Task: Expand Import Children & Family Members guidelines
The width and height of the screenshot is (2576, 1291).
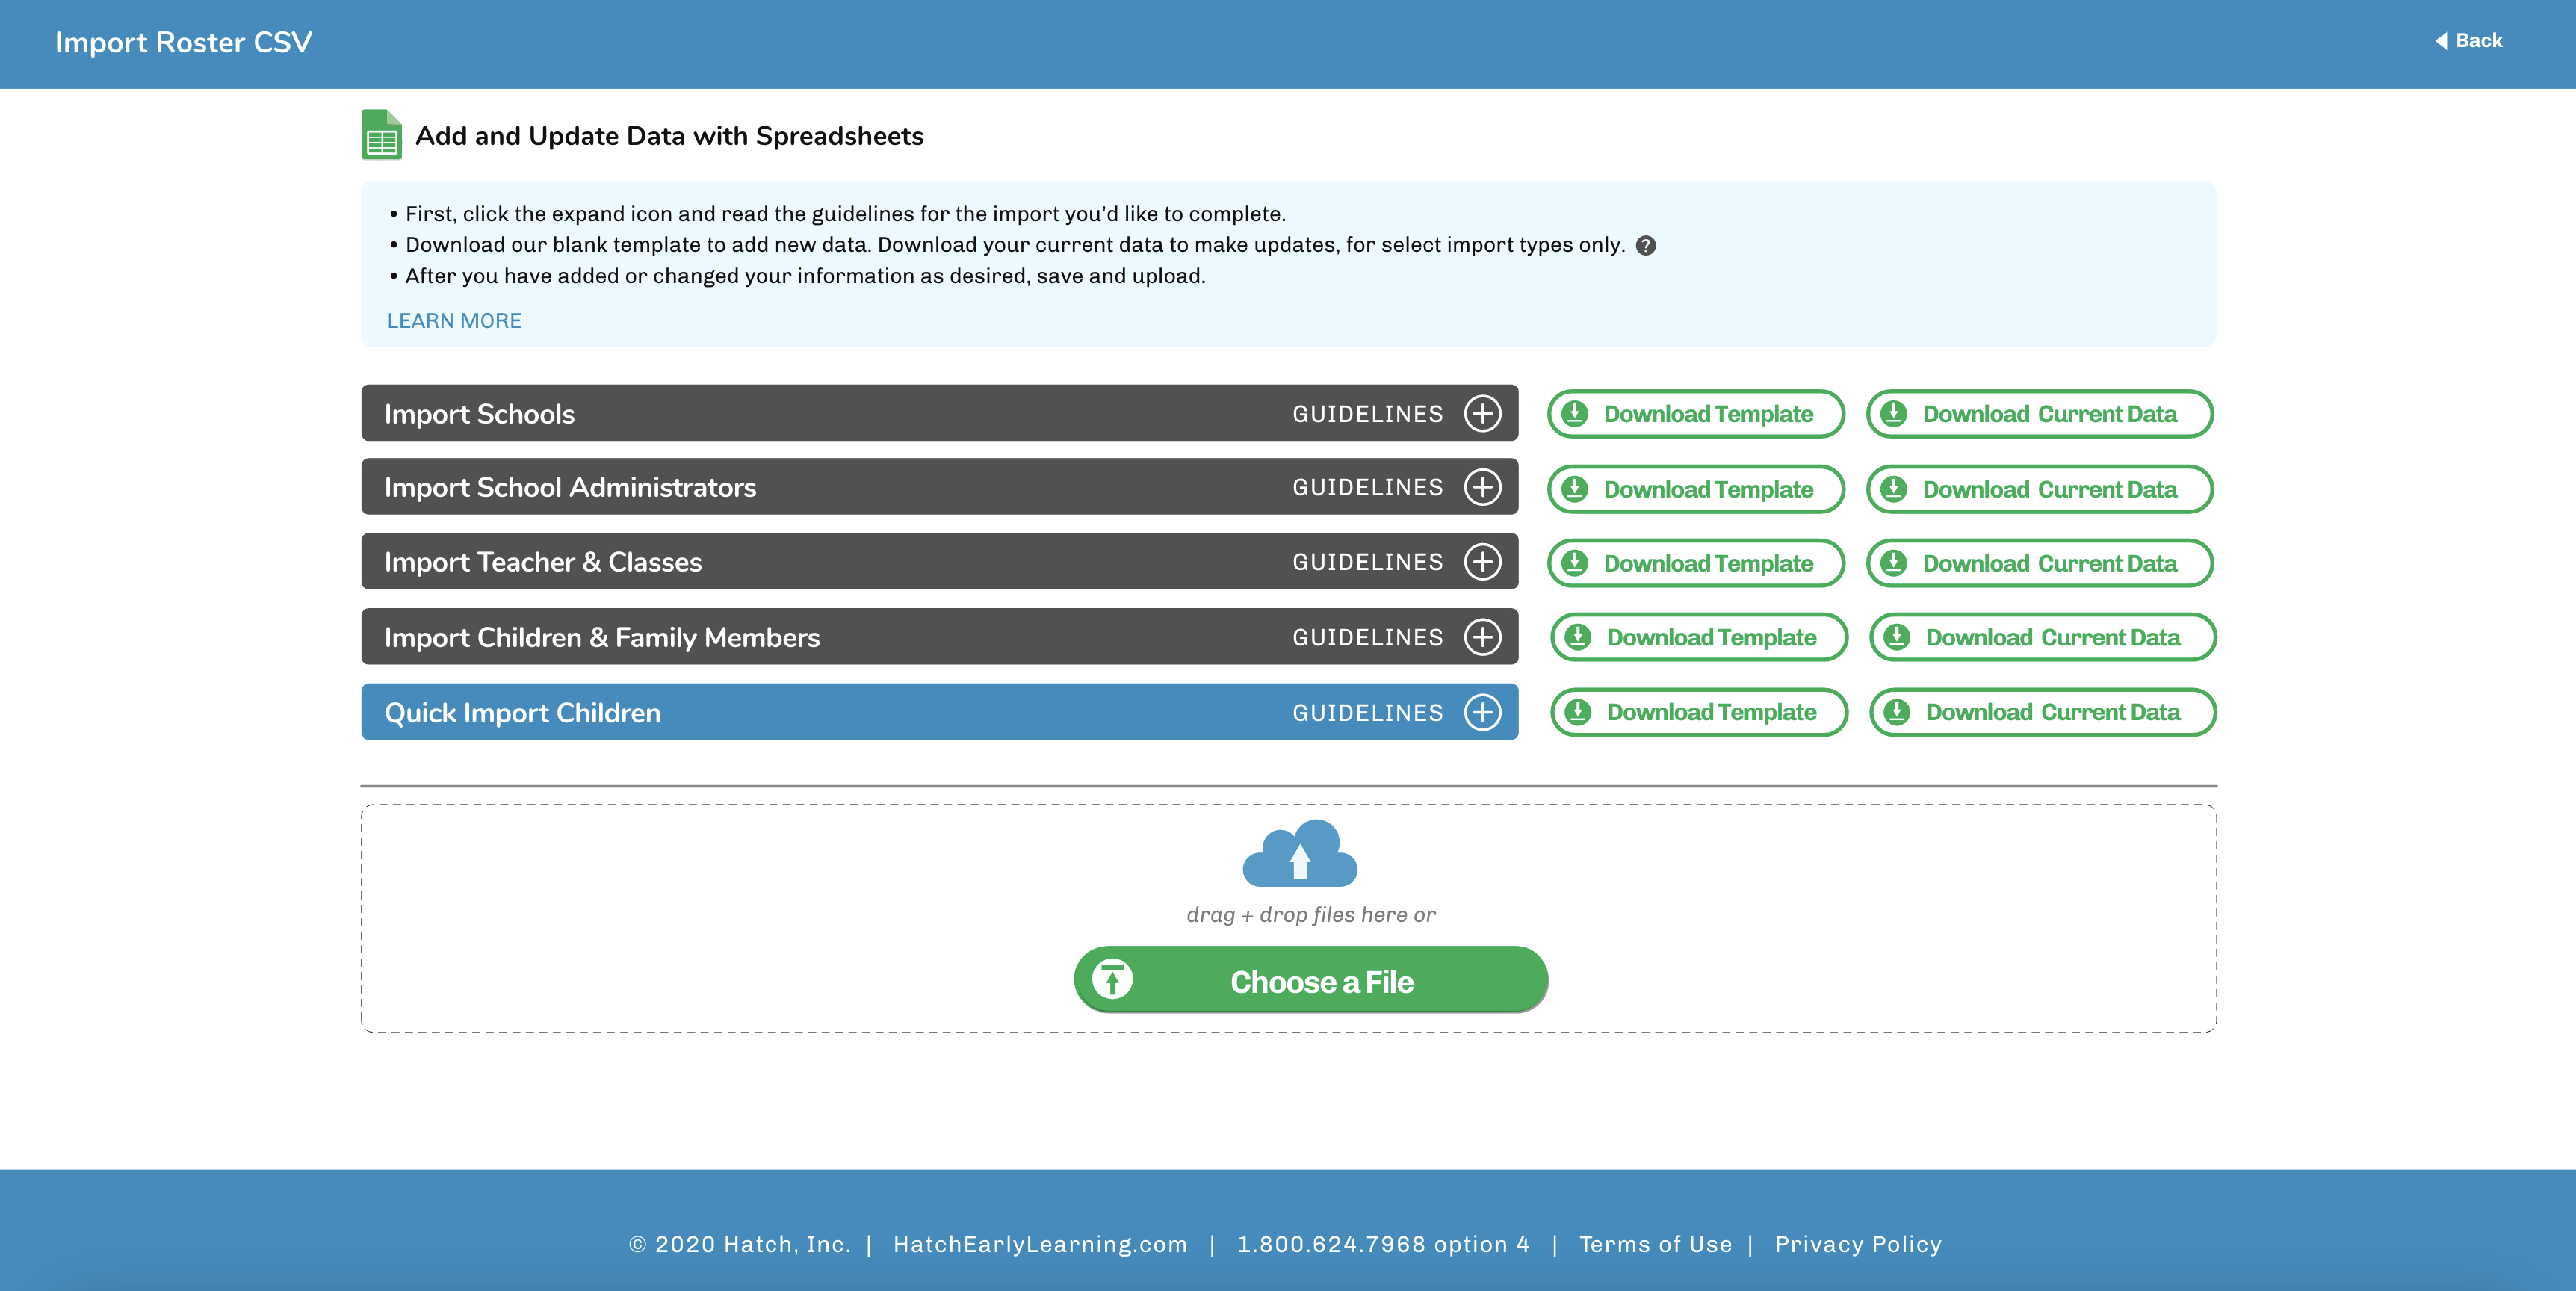Action: [x=1482, y=637]
